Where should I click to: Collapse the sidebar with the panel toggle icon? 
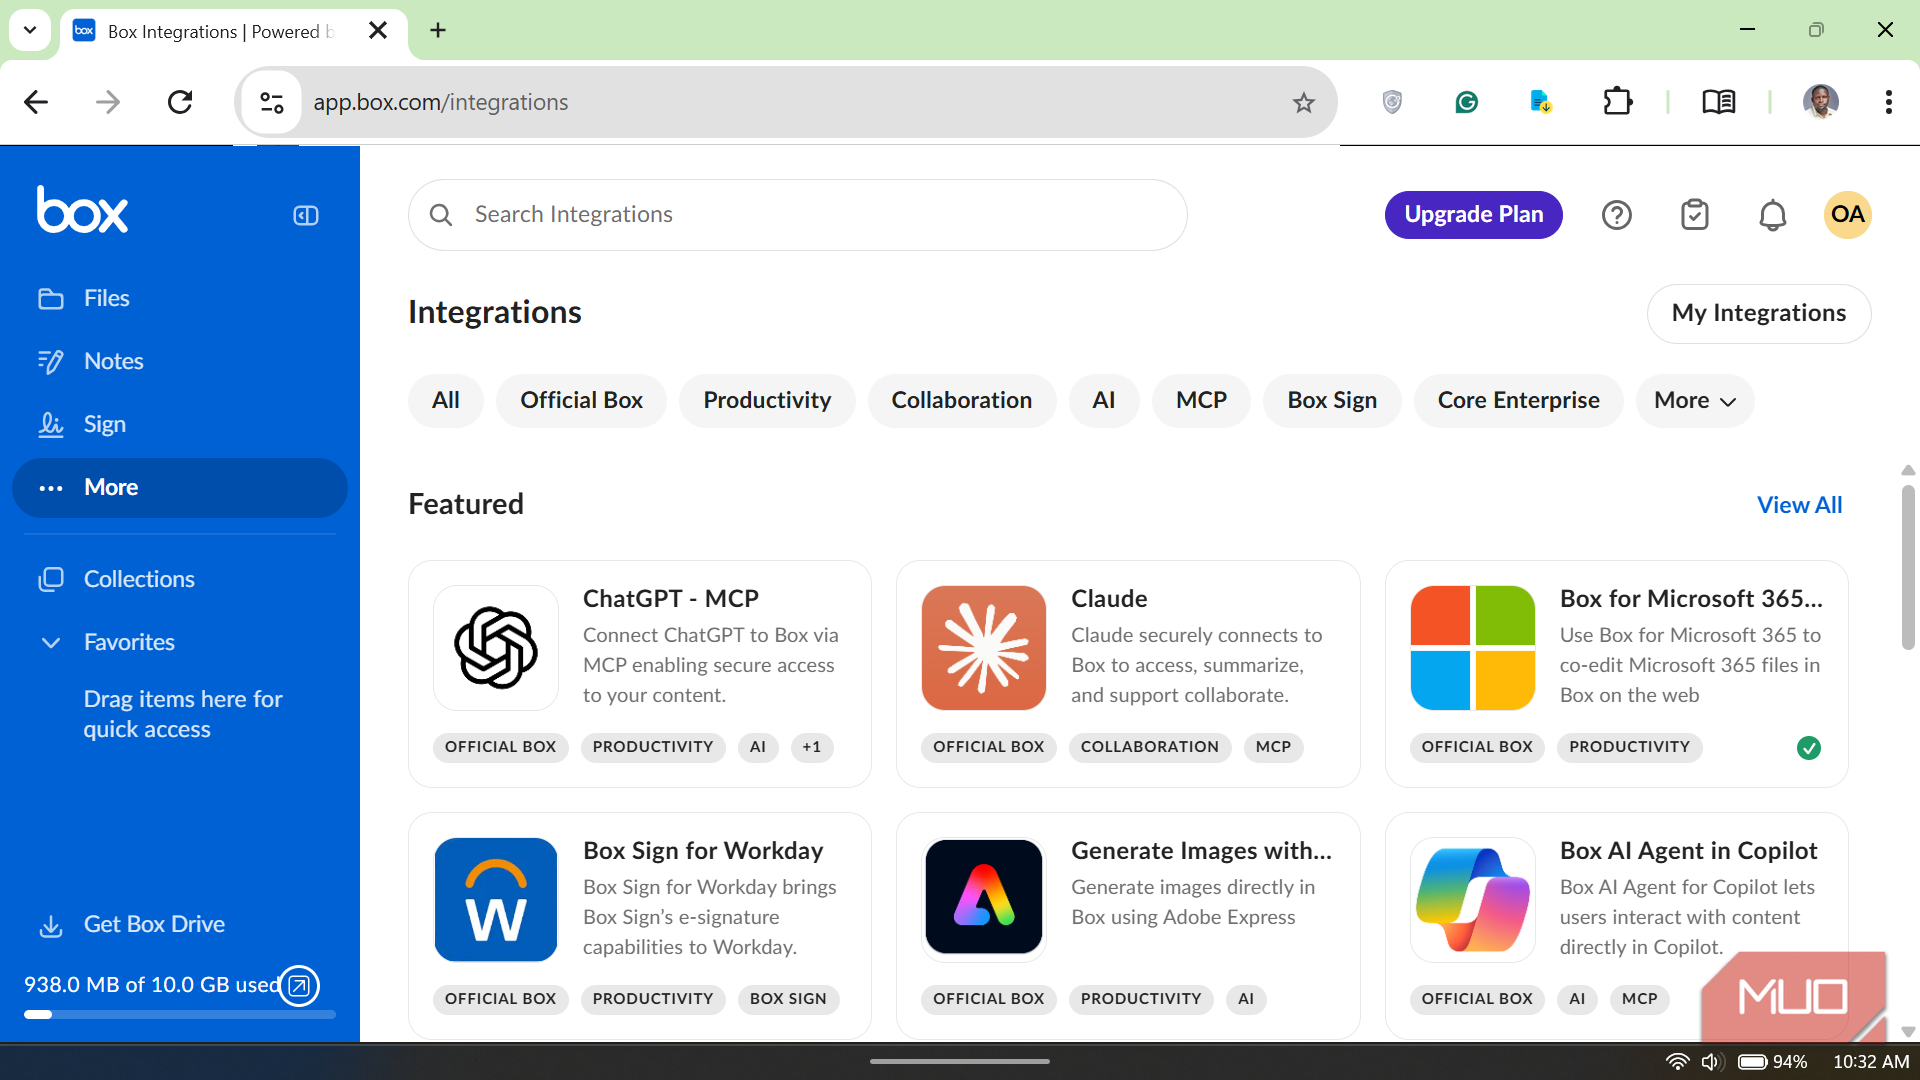click(x=306, y=216)
